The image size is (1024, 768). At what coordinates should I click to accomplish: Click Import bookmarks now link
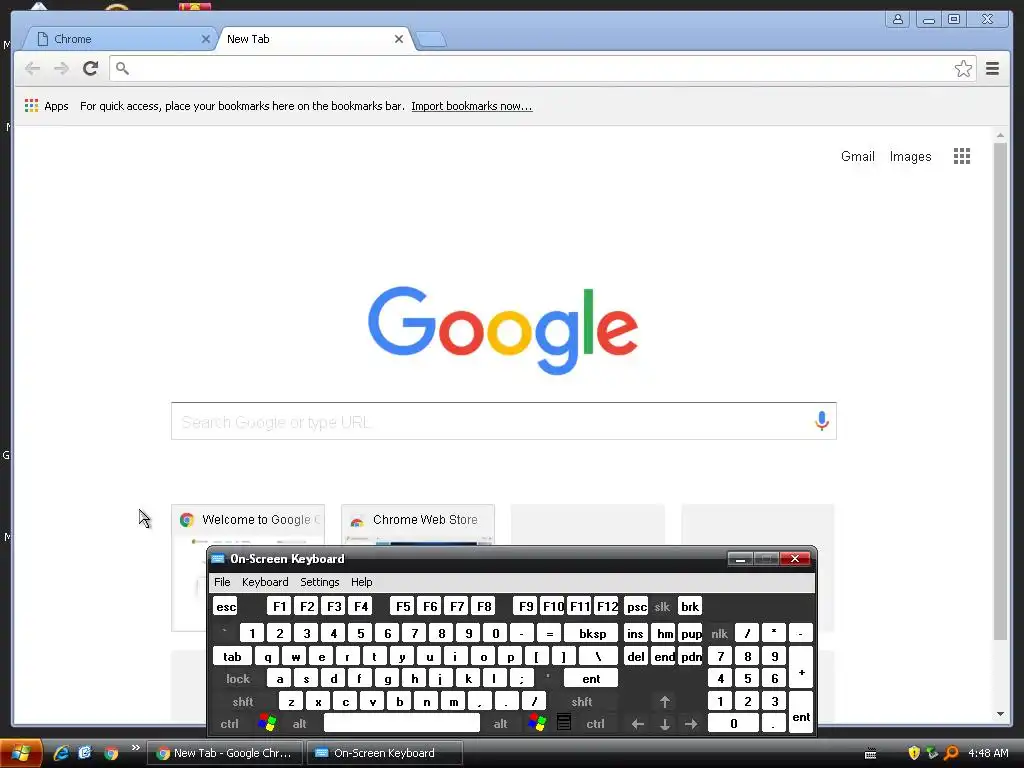472,106
